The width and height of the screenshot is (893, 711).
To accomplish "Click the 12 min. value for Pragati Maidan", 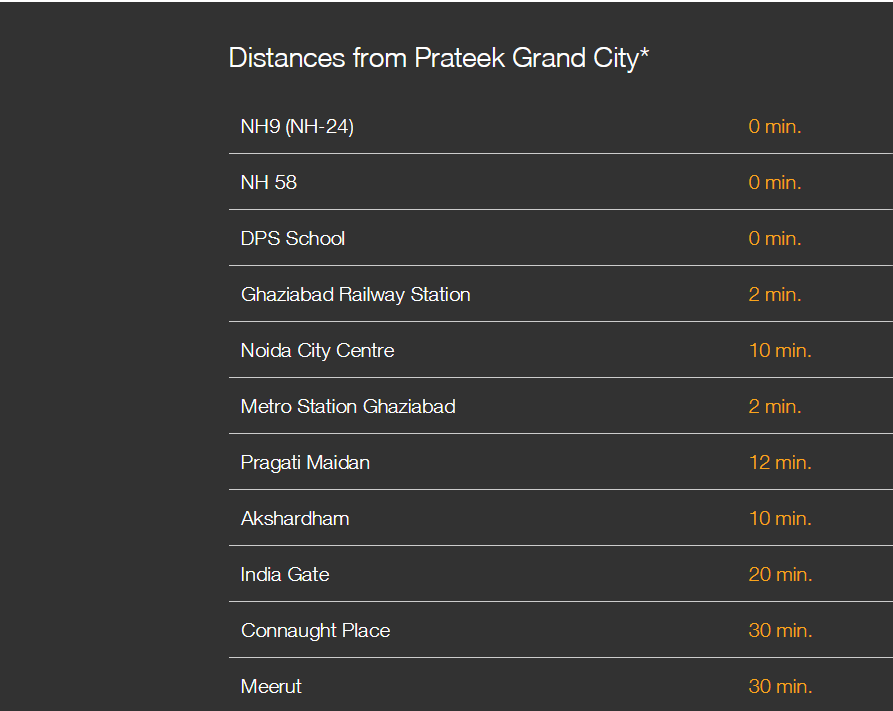I will [780, 463].
